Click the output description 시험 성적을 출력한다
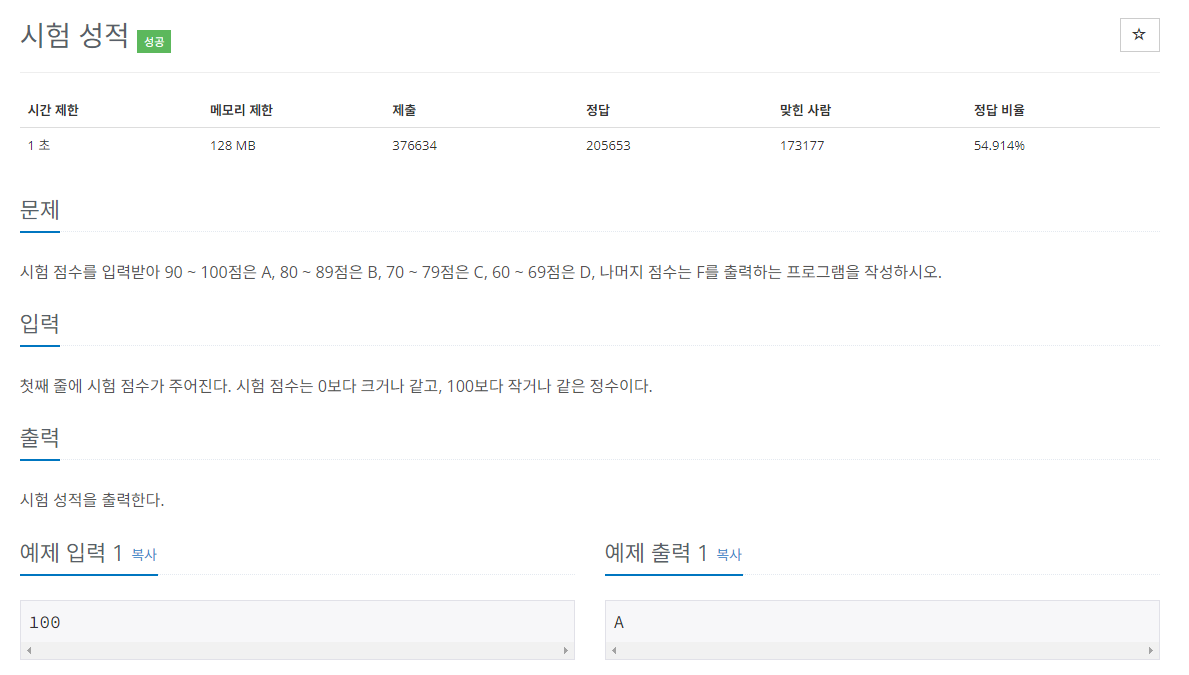 [92, 500]
